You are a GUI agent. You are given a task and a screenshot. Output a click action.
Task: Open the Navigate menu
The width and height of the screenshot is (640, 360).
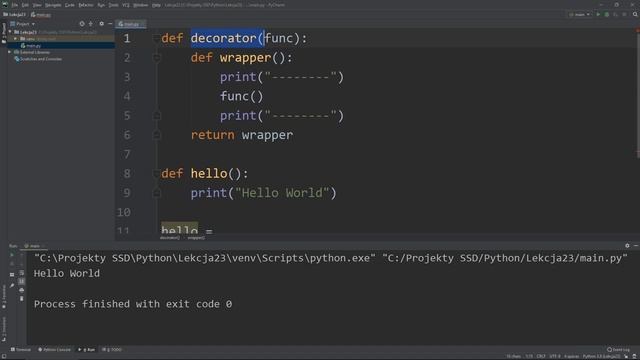coord(53,5)
